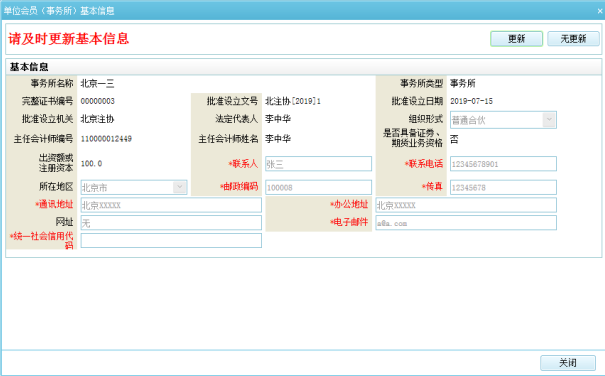Select the 所在地区 combo box showing 北京市

[x=134, y=188]
